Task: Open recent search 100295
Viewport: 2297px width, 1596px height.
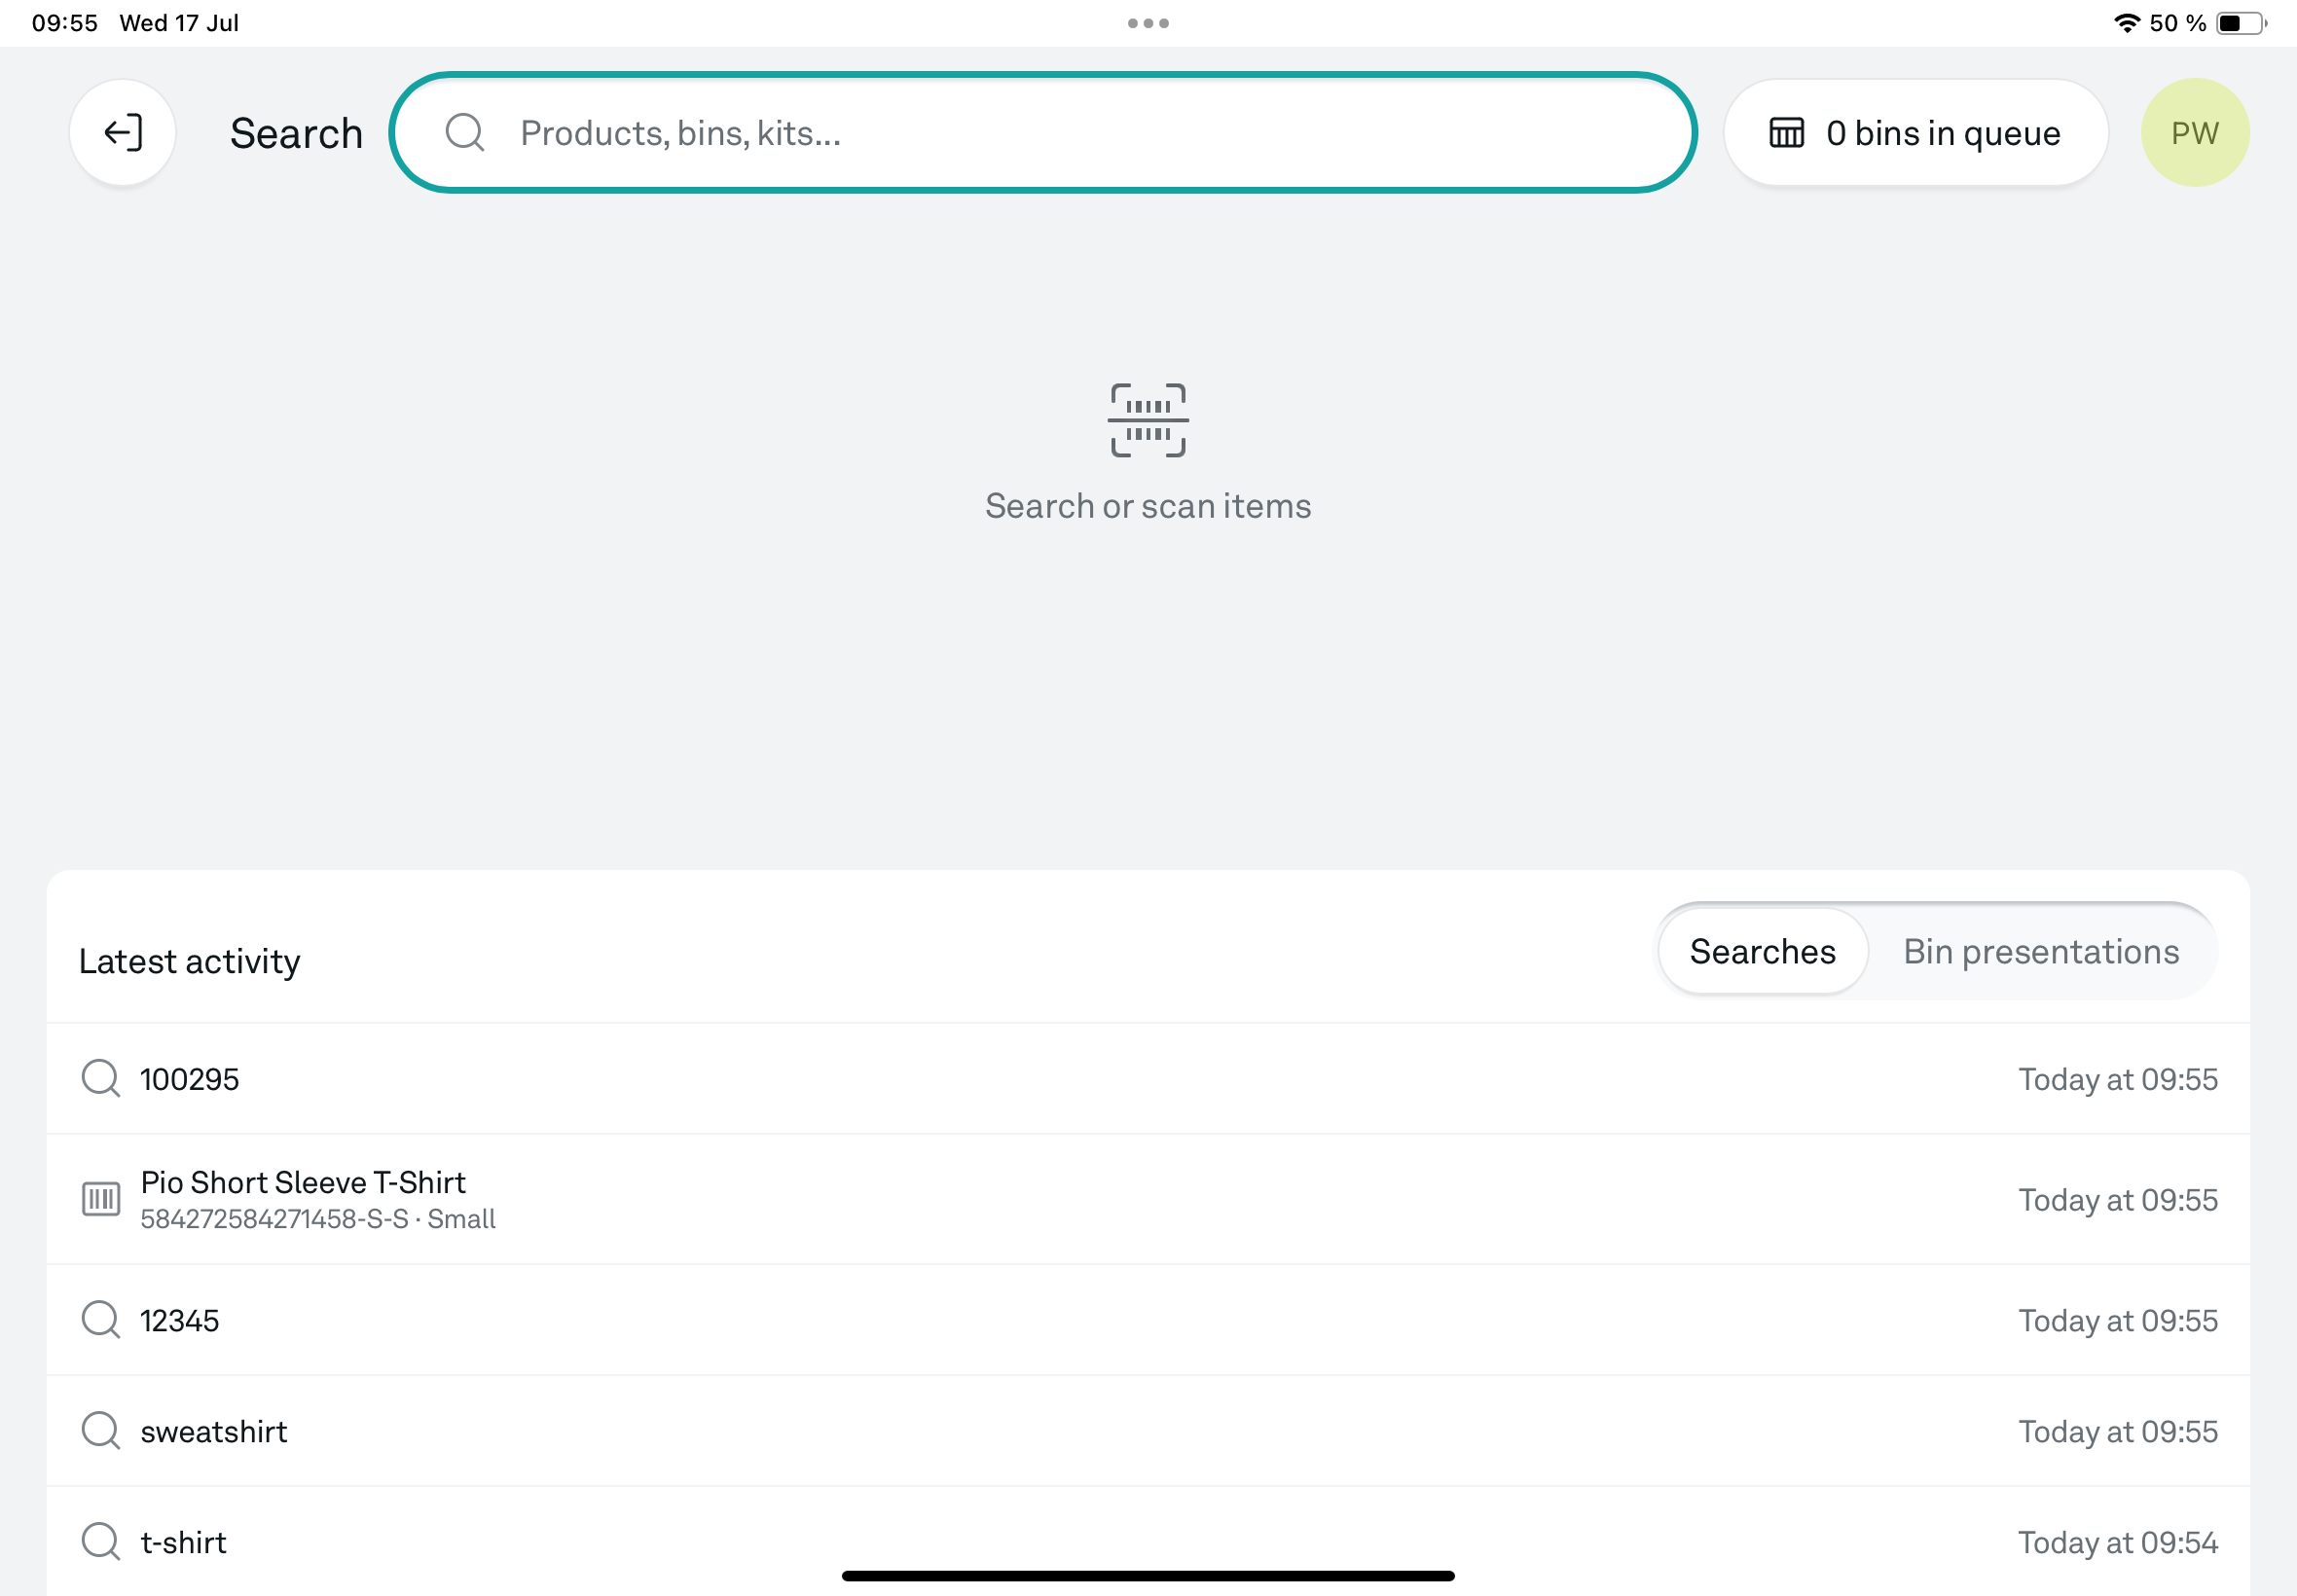Action: coord(190,1079)
